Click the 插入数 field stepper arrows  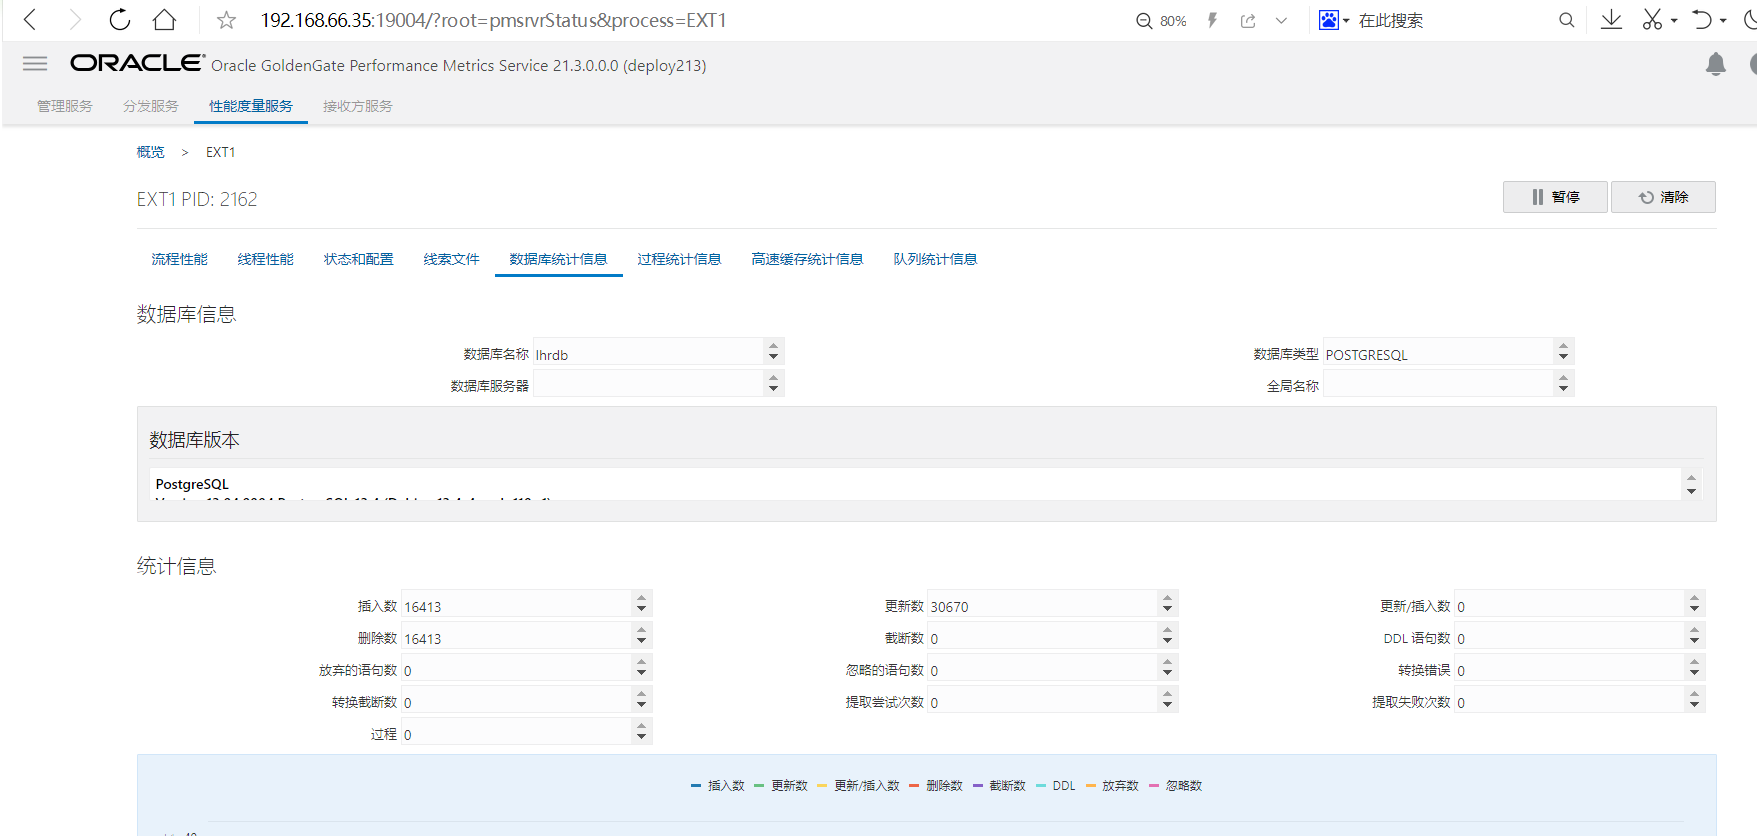(x=641, y=603)
